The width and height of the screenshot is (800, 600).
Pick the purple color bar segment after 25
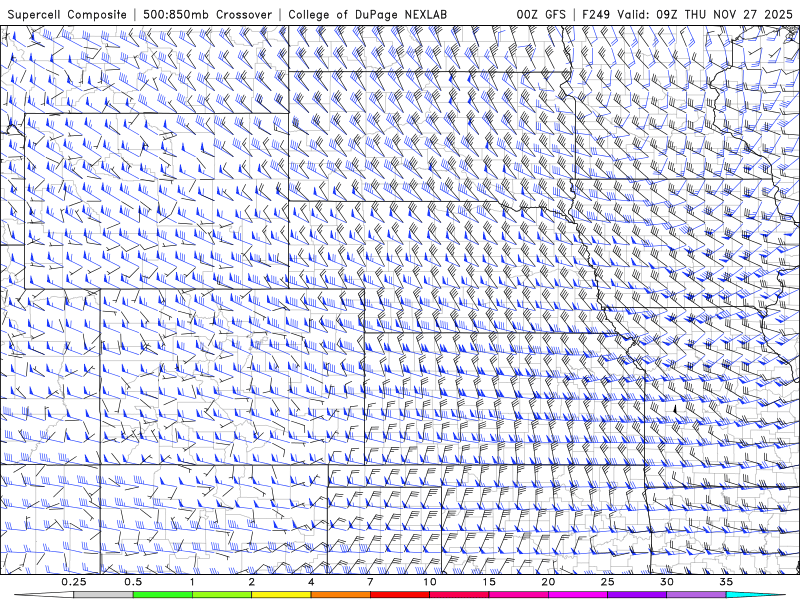coord(637,595)
